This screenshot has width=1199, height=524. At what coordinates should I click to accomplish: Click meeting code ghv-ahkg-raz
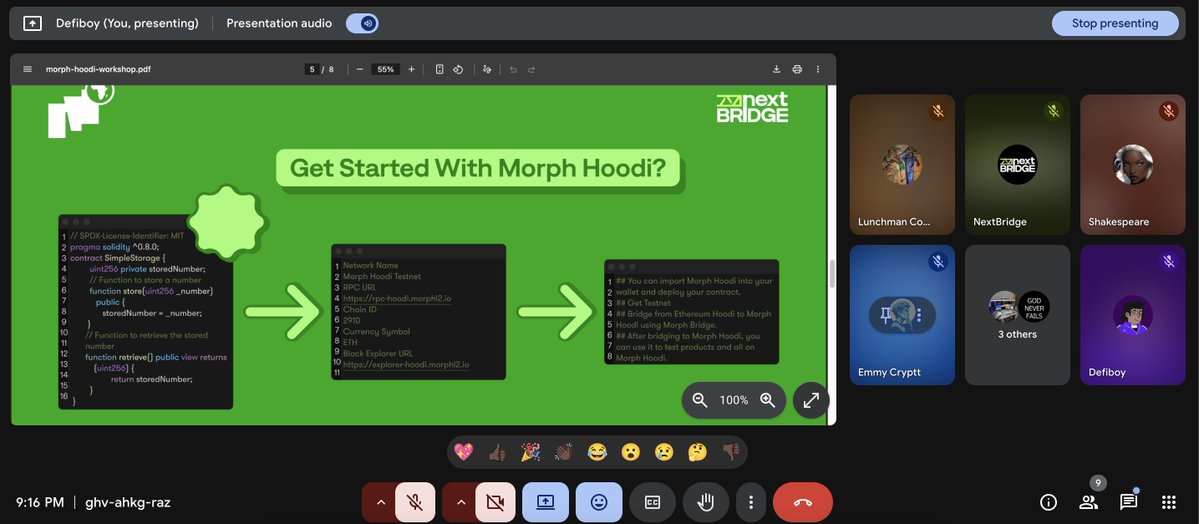coord(128,503)
